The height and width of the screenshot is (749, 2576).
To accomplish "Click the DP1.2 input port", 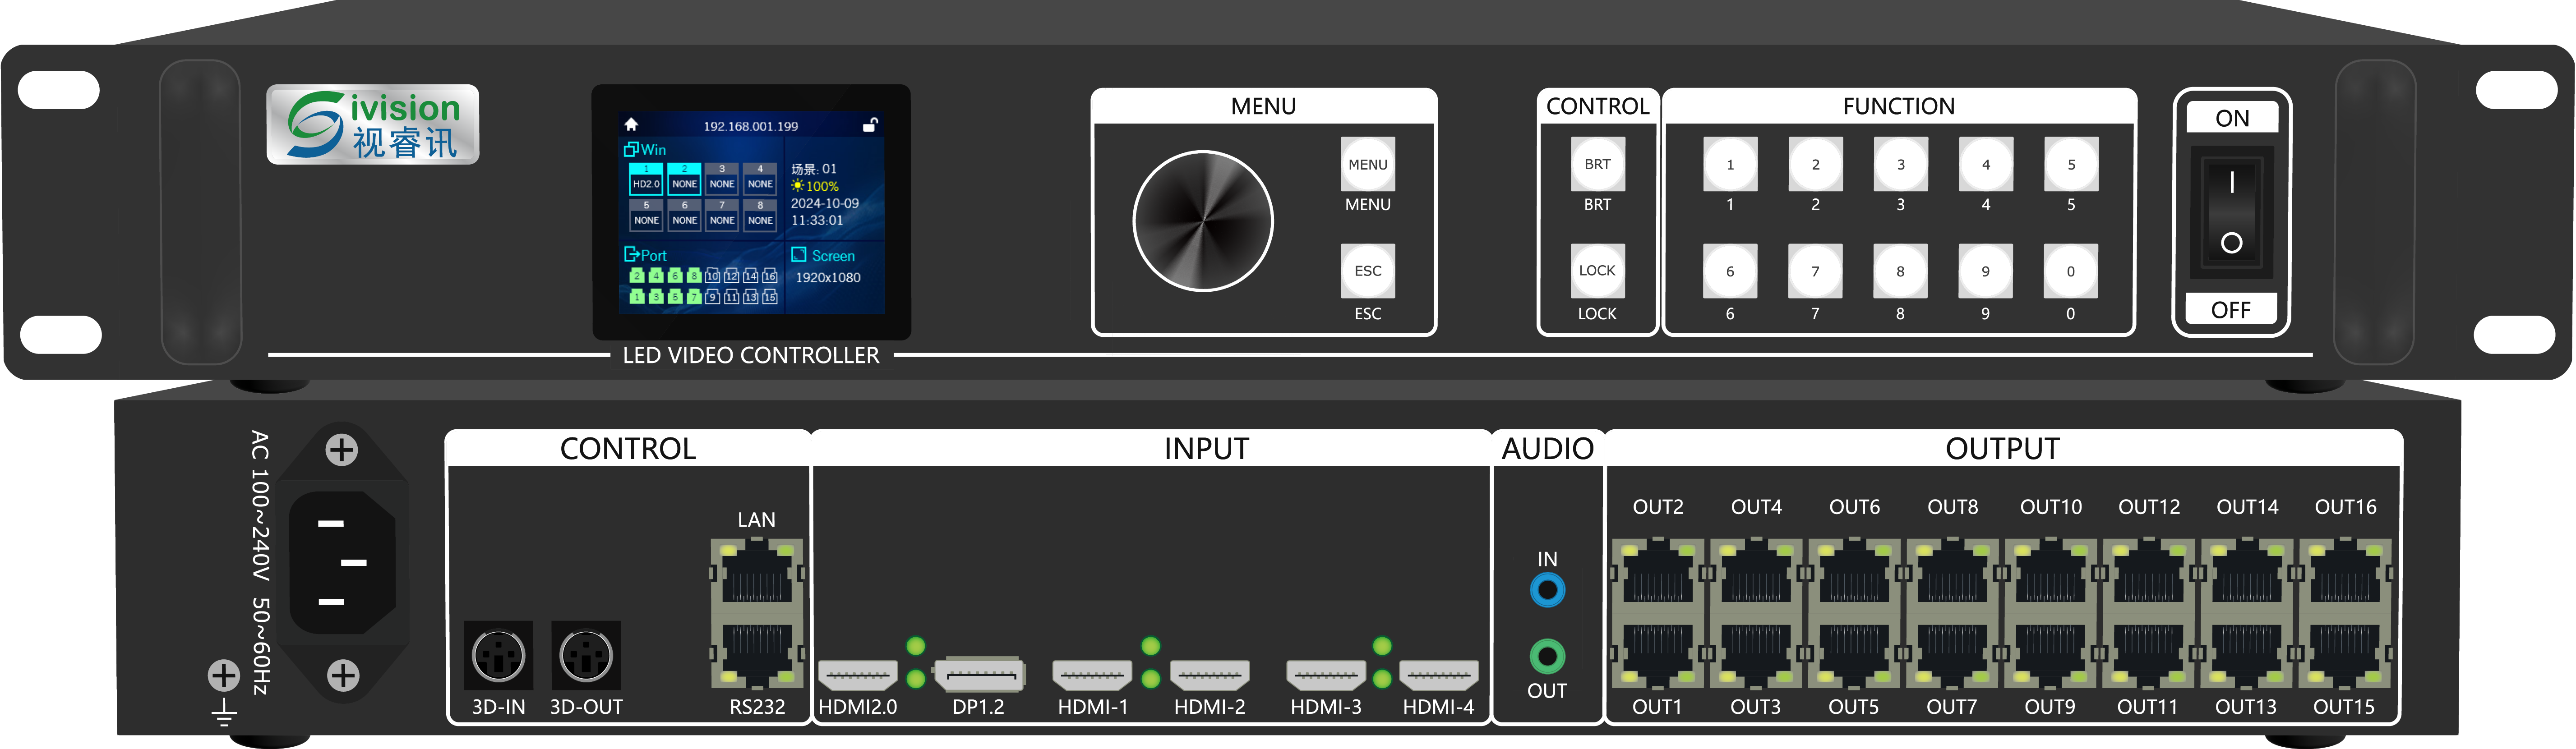I will [x=980, y=675].
